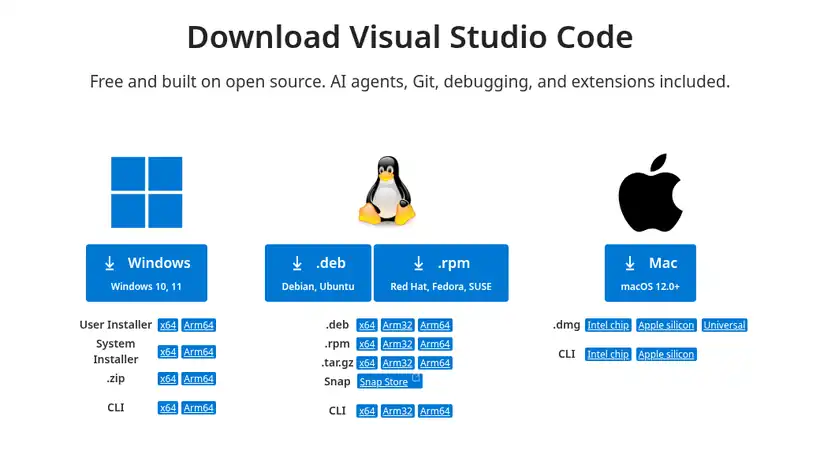The width and height of the screenshot is (820, 461).
Task: Download Windows CLI x64
Action: pos(168,408)
